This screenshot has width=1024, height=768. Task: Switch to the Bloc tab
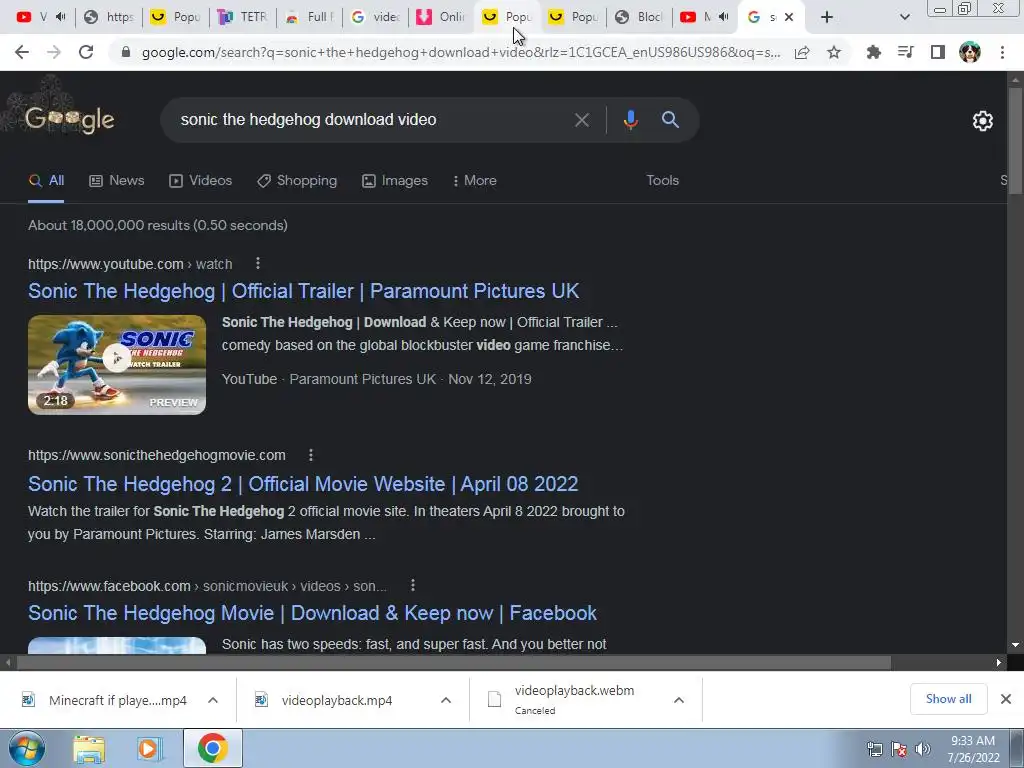(x=639, y=17)
